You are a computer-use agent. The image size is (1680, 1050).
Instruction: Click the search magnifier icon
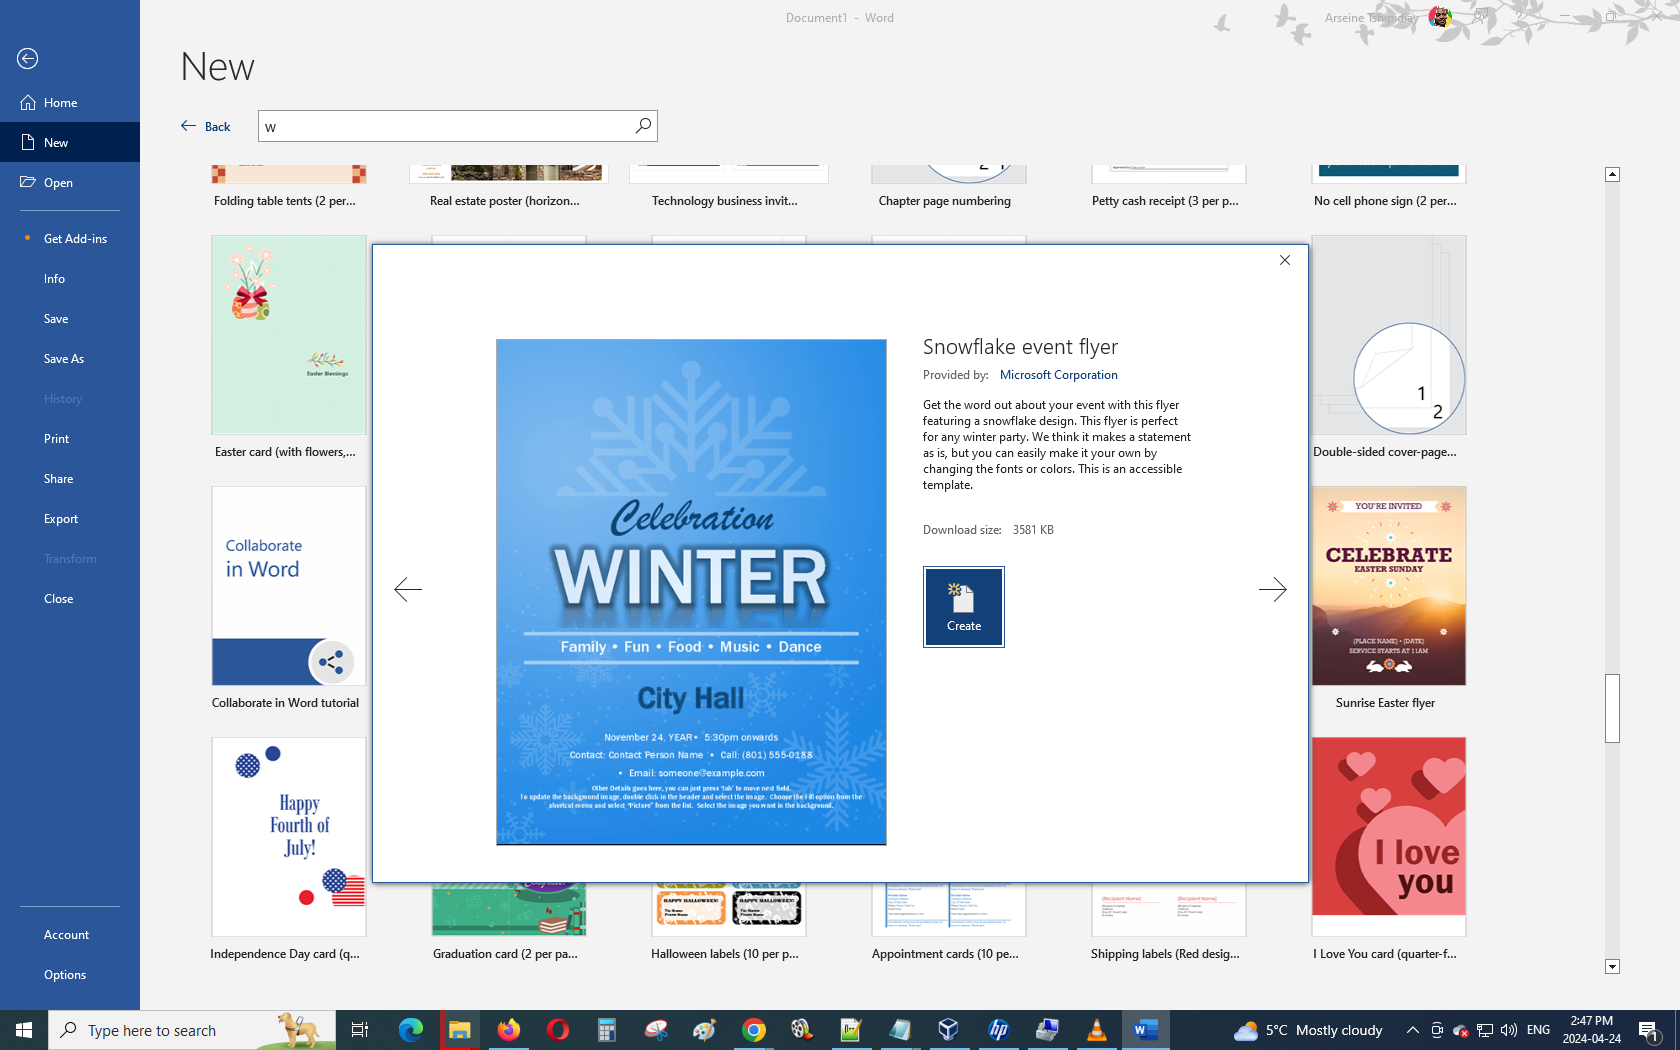click(x=643, y=126)
